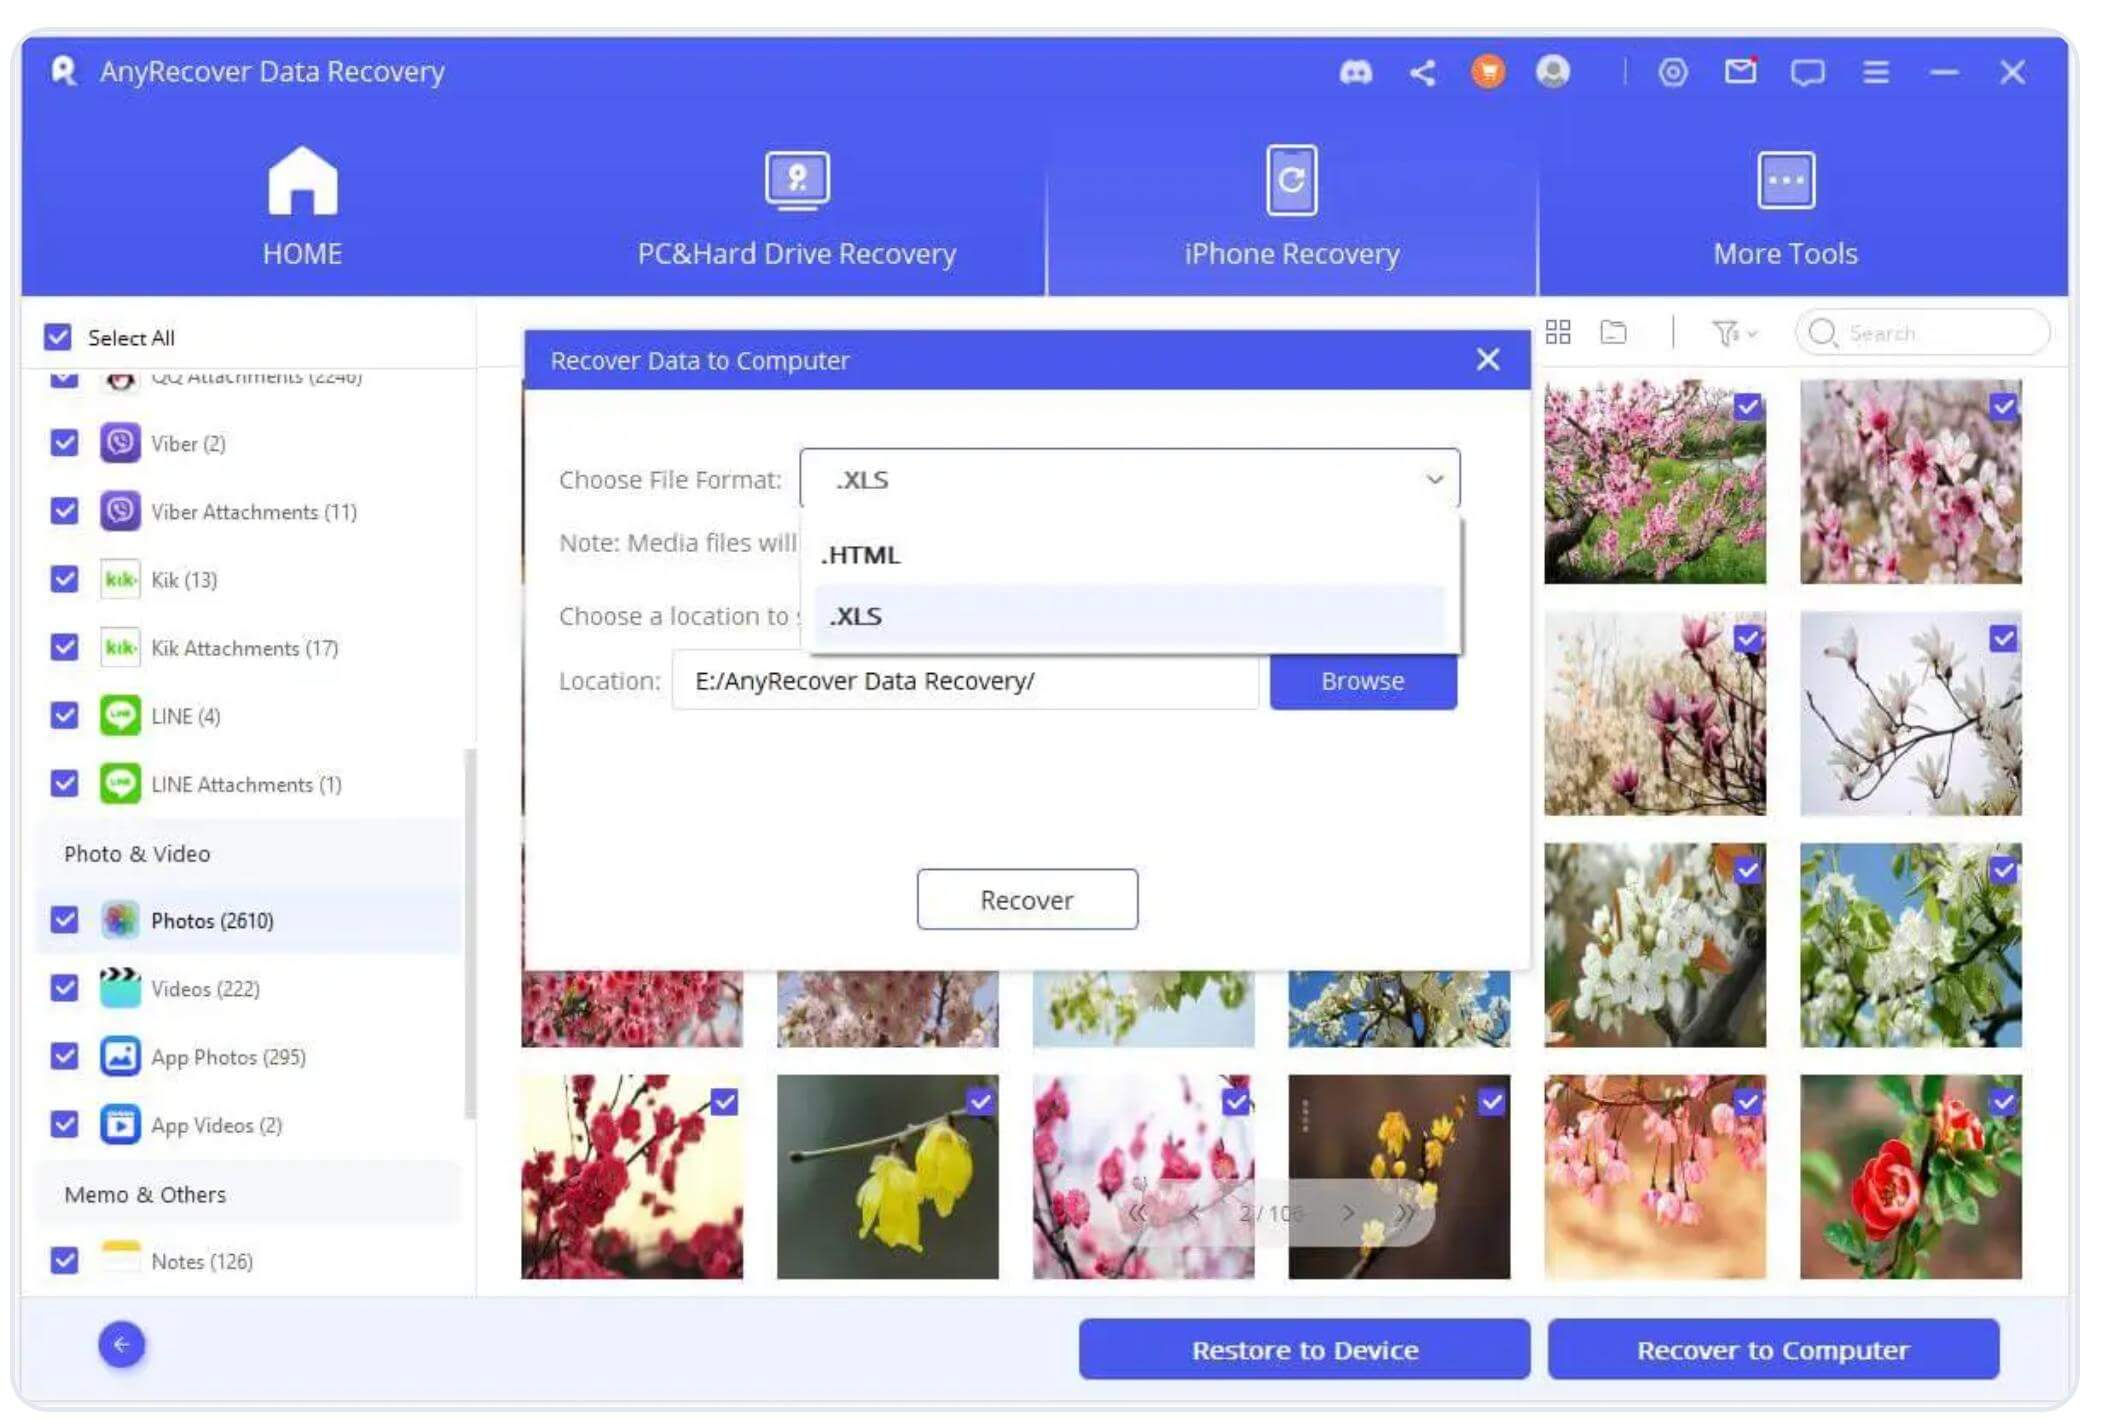Click the share icon in title bar
2102x1428 pixels.
pos(1422,72)
